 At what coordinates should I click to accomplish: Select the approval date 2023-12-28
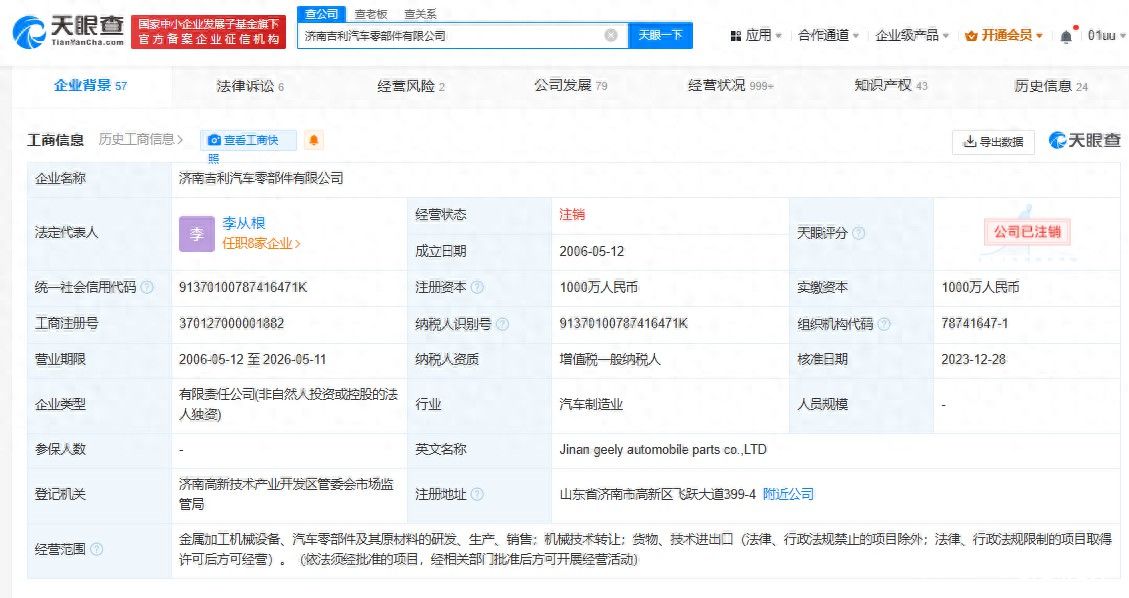tap(973, 359)
